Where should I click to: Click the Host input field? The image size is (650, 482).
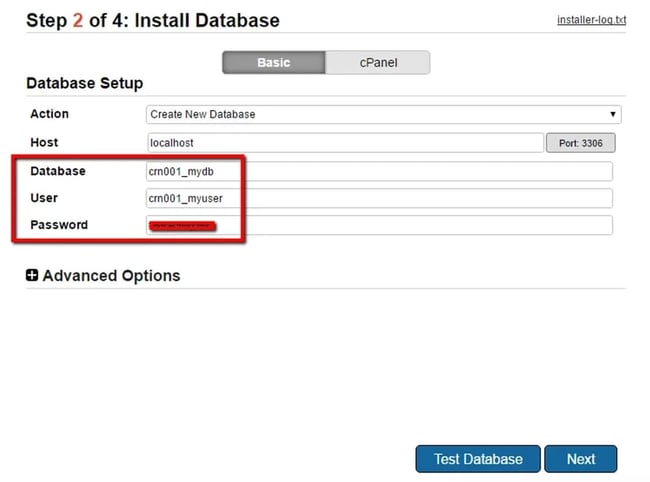click(x=345, y=143)
